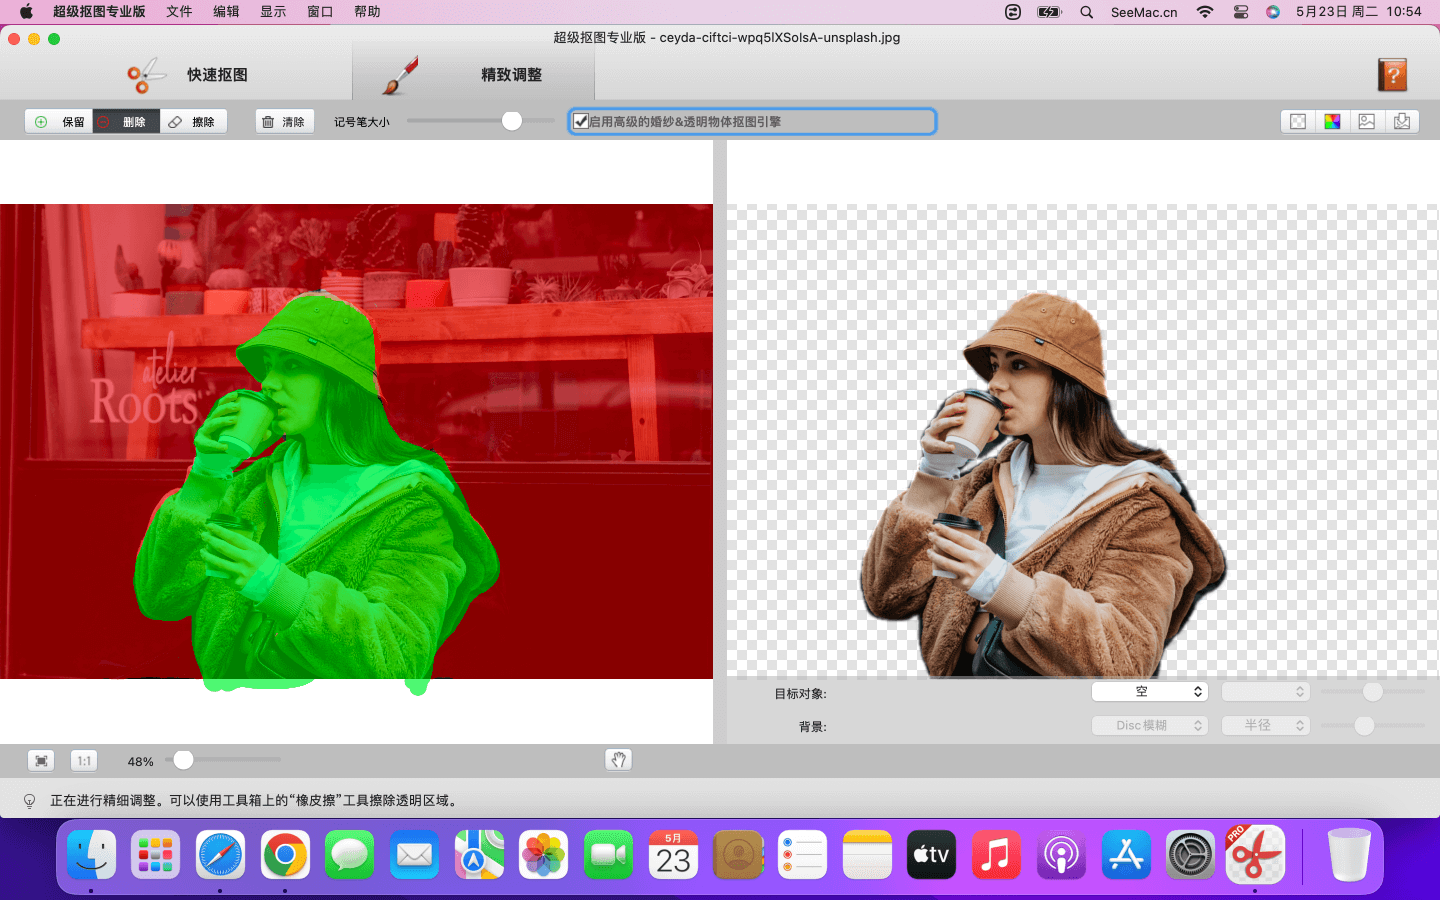The width and height of the screenshot is (1440, 900).
Task: Switch to the 快速抠图 tab
Action: point(188,75)
